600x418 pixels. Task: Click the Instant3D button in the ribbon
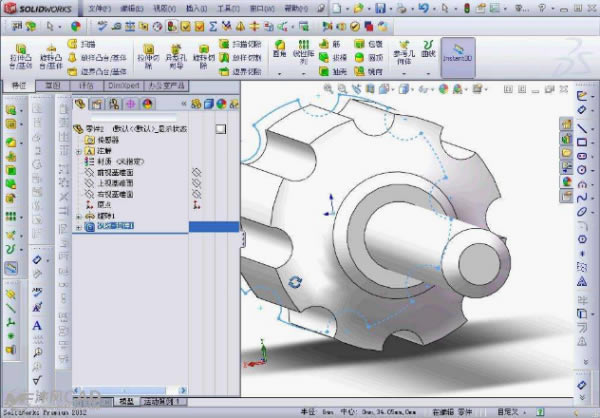coord(458,54)
